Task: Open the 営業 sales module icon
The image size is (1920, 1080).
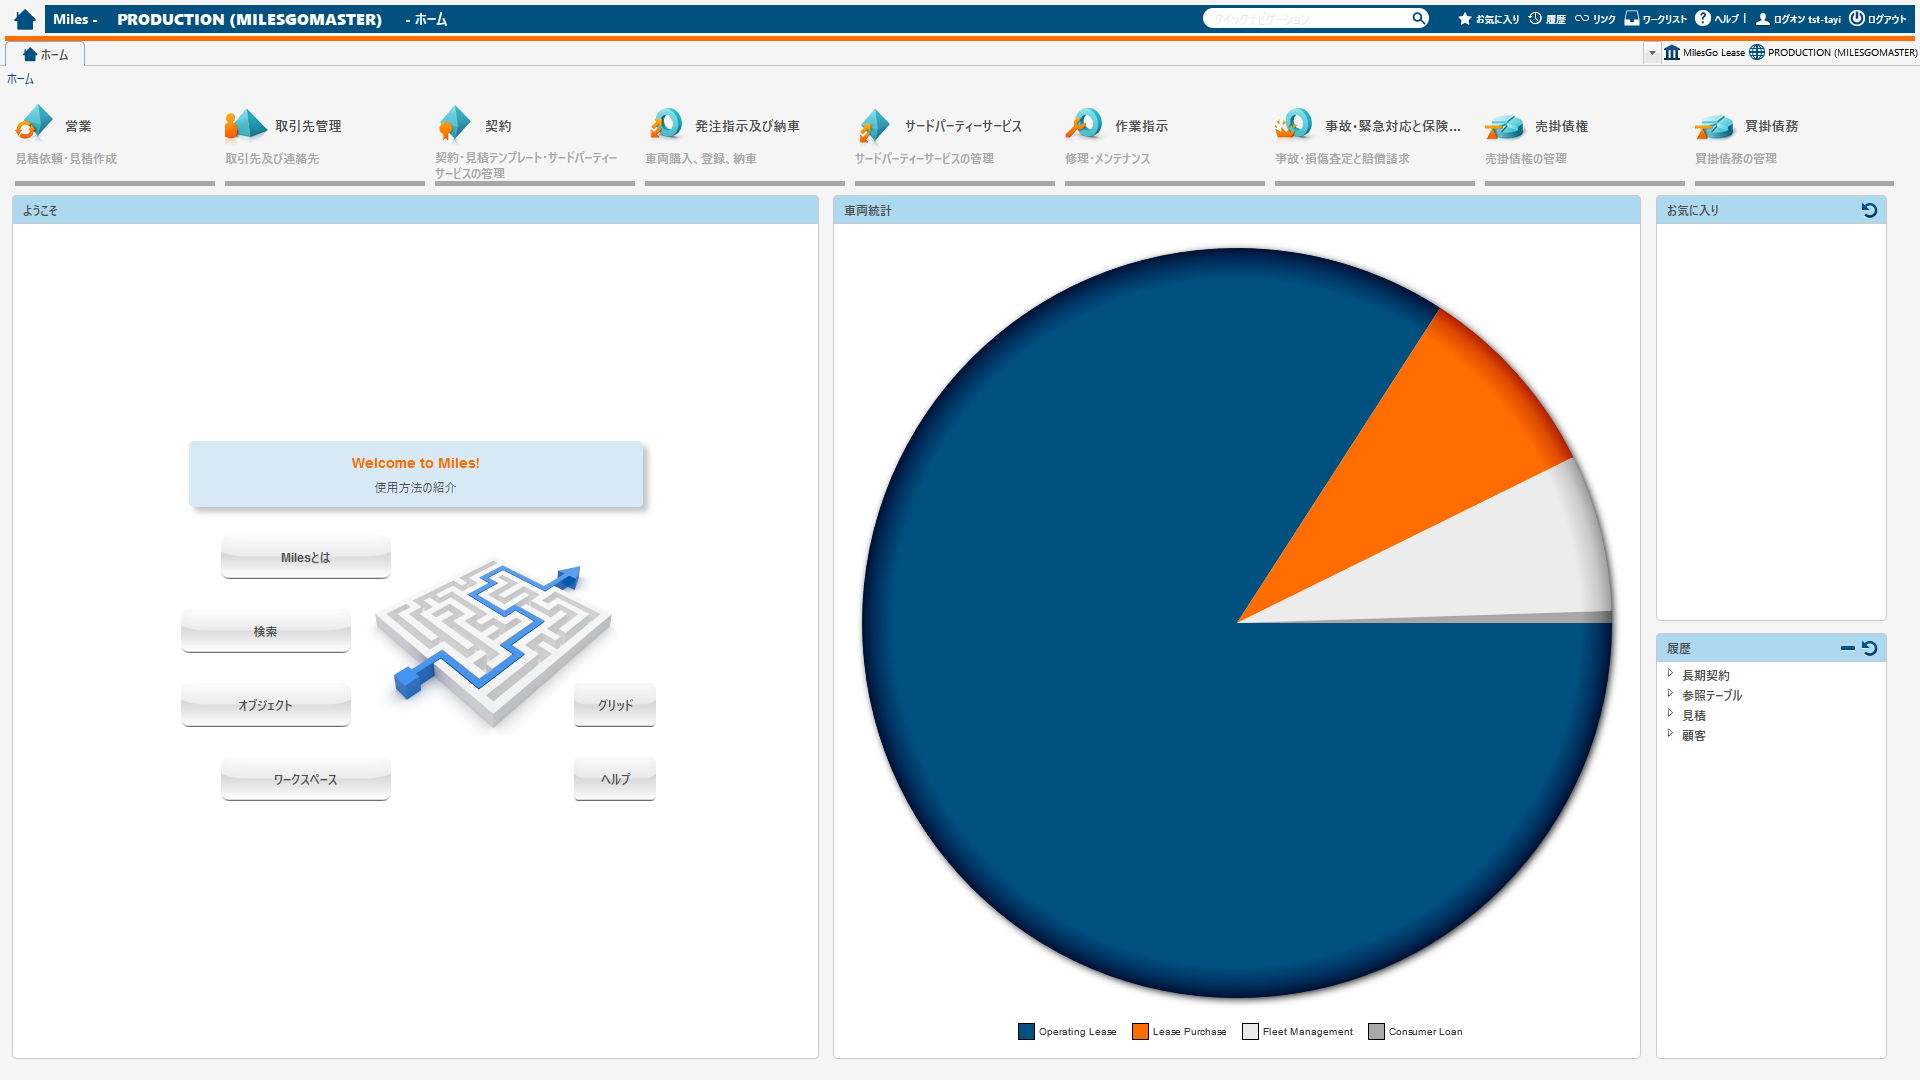Action: 34,124
